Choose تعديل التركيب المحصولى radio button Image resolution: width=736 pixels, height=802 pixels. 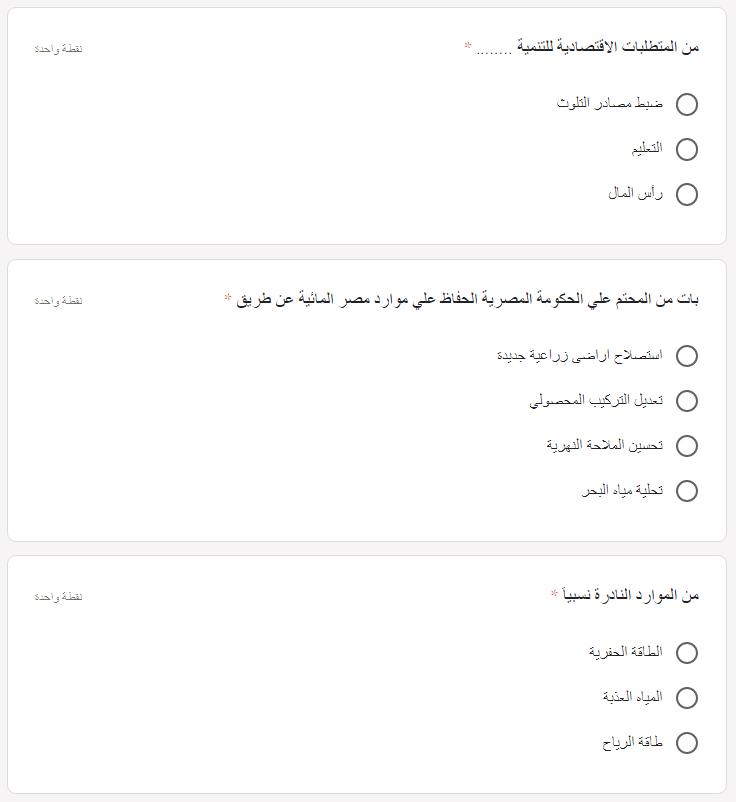(x=686, y=400)
